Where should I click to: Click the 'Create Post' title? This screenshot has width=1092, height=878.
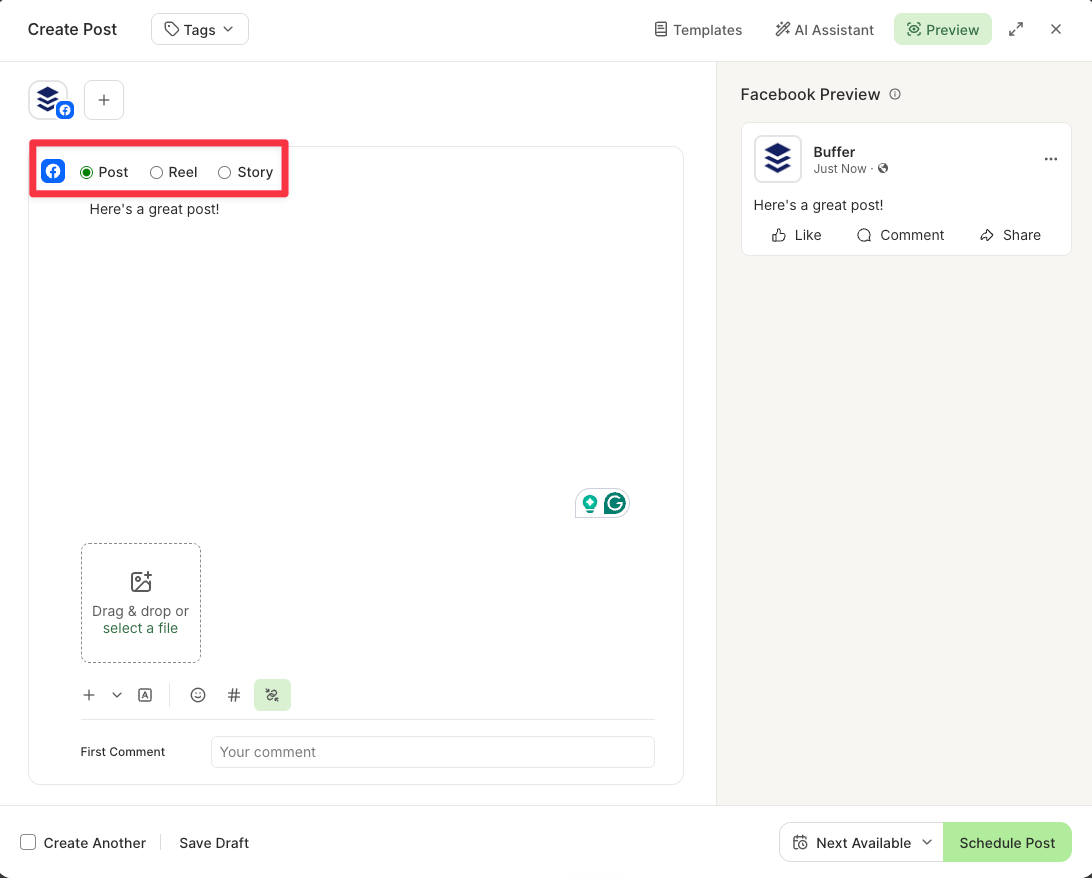(72, 29)
